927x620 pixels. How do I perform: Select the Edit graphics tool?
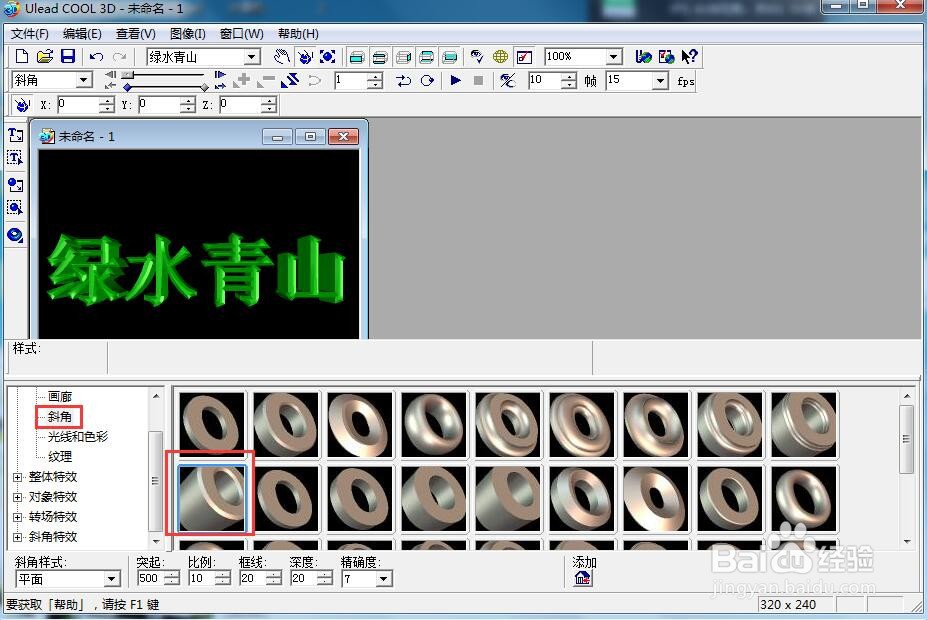coord(15,207)
